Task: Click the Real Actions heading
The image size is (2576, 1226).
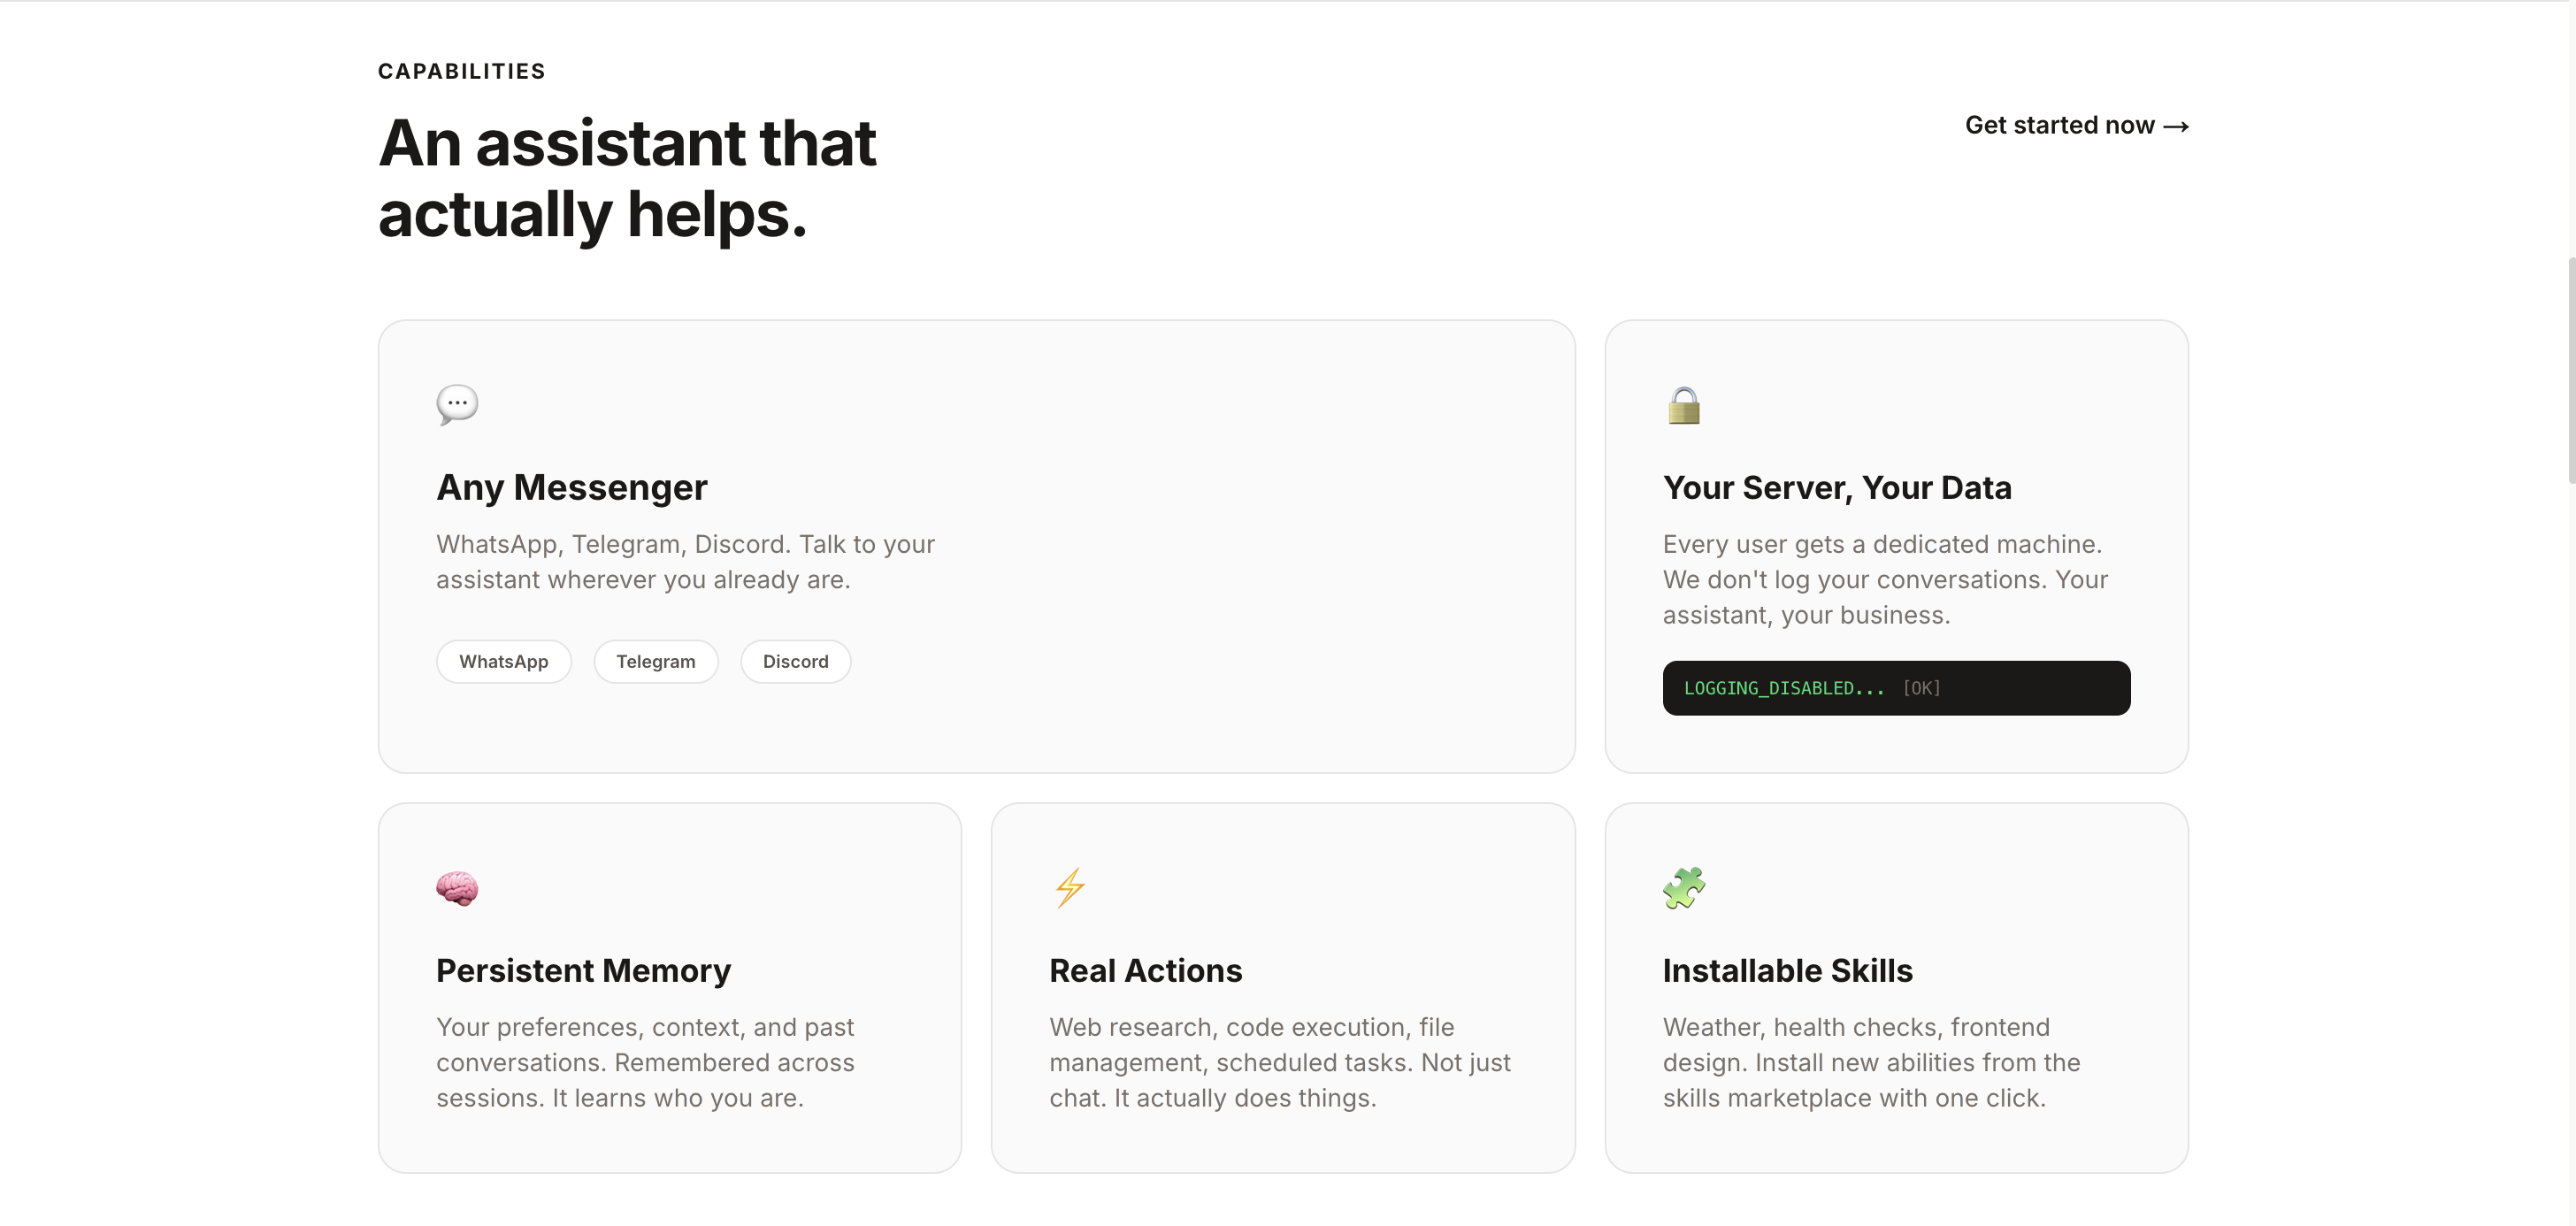Action: [1145, 970]
